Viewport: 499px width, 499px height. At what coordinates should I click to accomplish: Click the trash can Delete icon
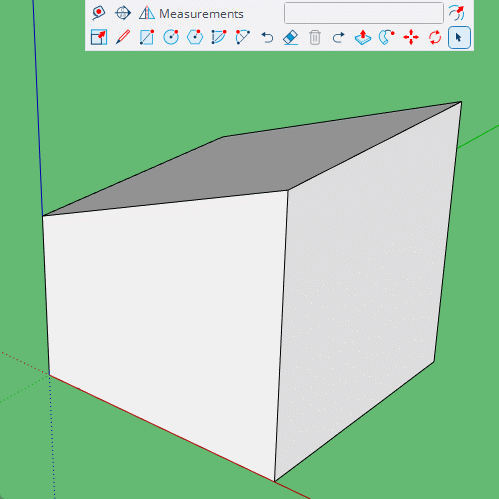click(x=315, y=37)
